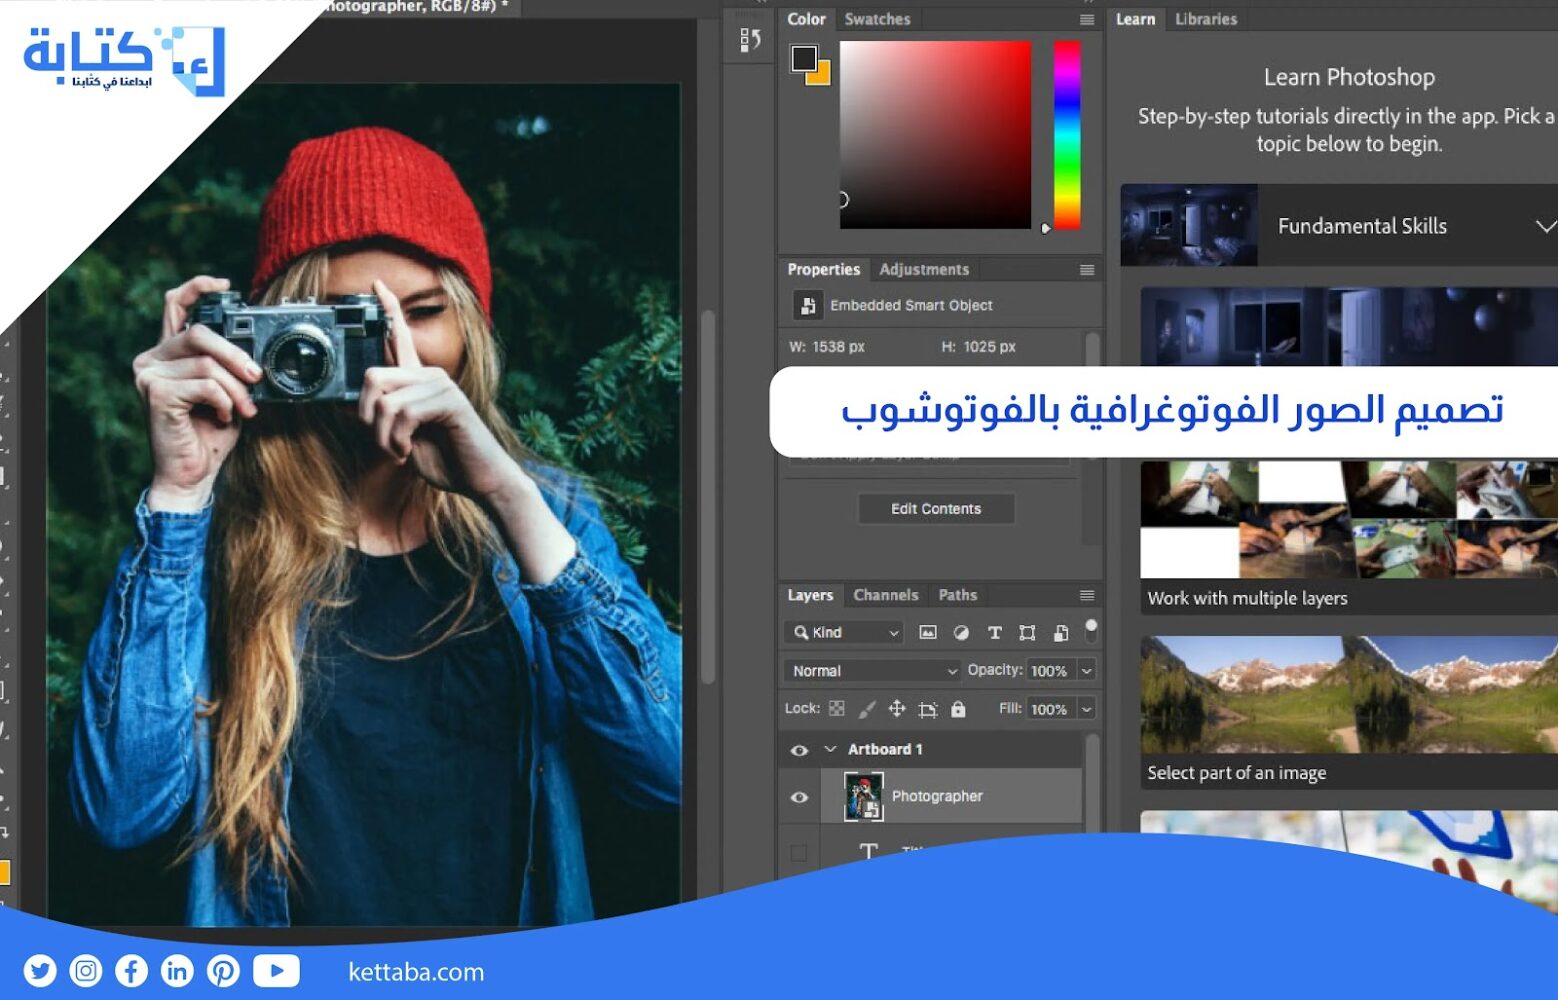Open the Facebook icon in the footer
The width and height of the screenshot is (1558, 1000).
[x=132, y=971]
